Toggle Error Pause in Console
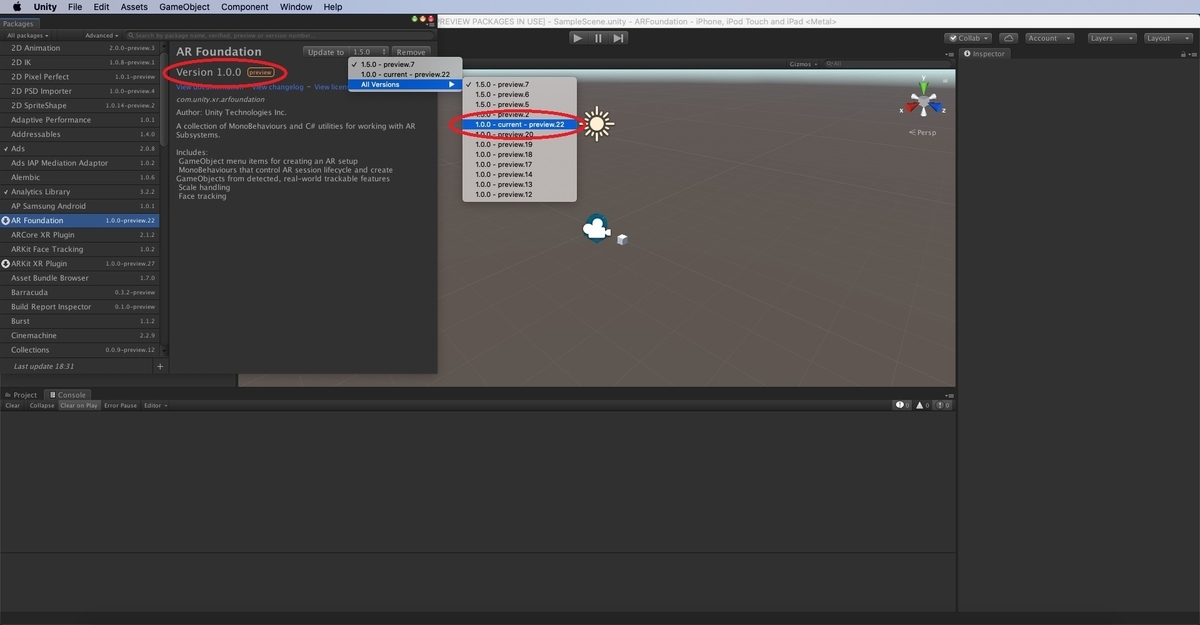This screenshot has height=625, width=1200. point(121,405)
